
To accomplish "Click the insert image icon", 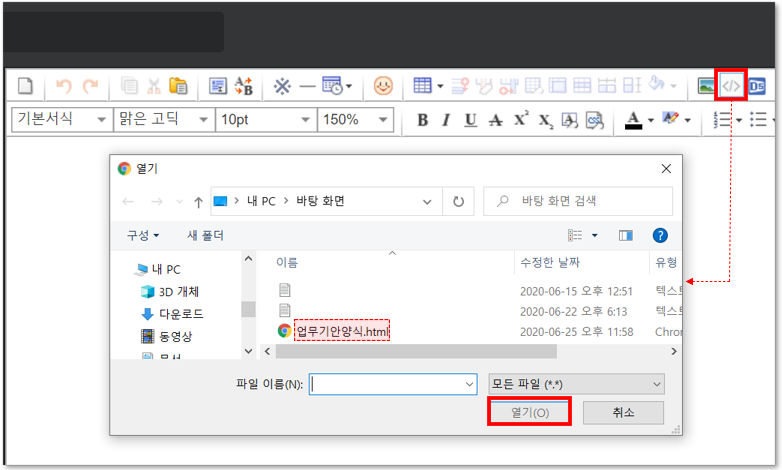I will [x=706, y=86].
